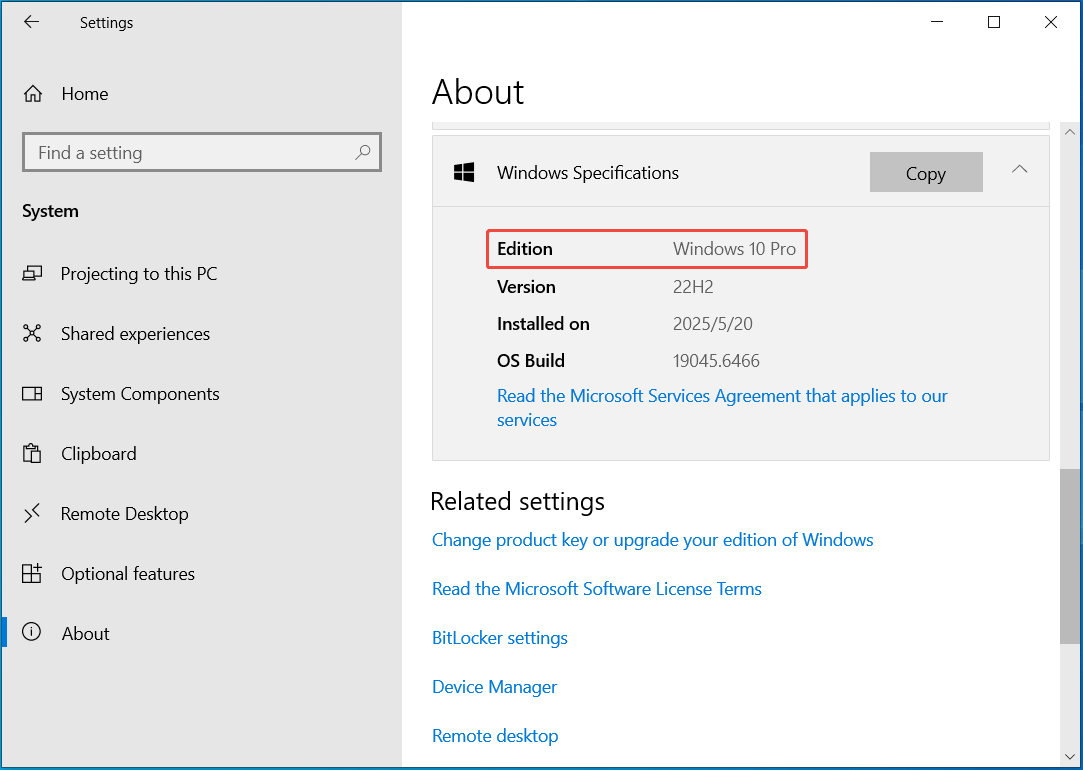This screenshot has height=770, width=1083.
Task: Click the System Components icon
Action: 33,393
